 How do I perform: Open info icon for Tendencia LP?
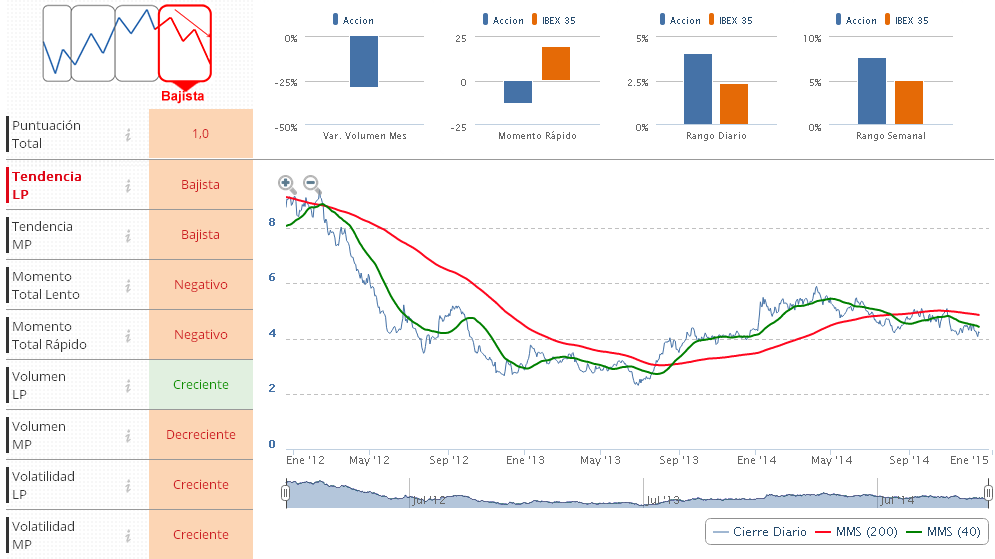click(128, 185)
